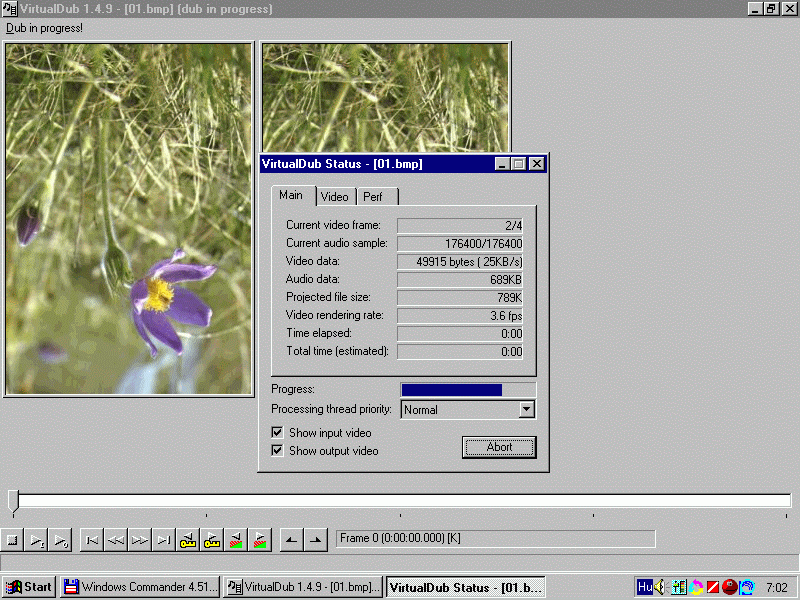The width and height of the screenshot is (800, 600).
Task: Click the VirtualDub Status taskbar button
Action: click(466, 587)
